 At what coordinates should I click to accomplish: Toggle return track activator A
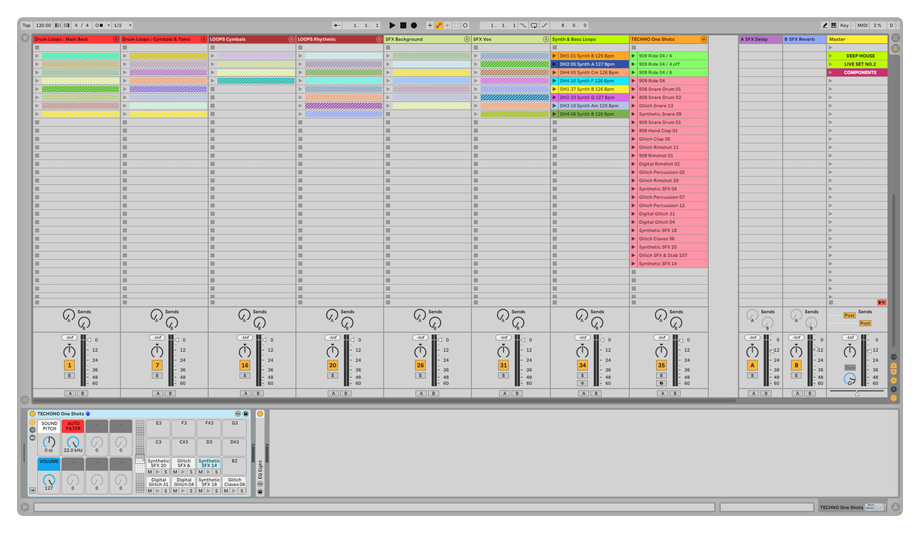click(x=752, y=365)
